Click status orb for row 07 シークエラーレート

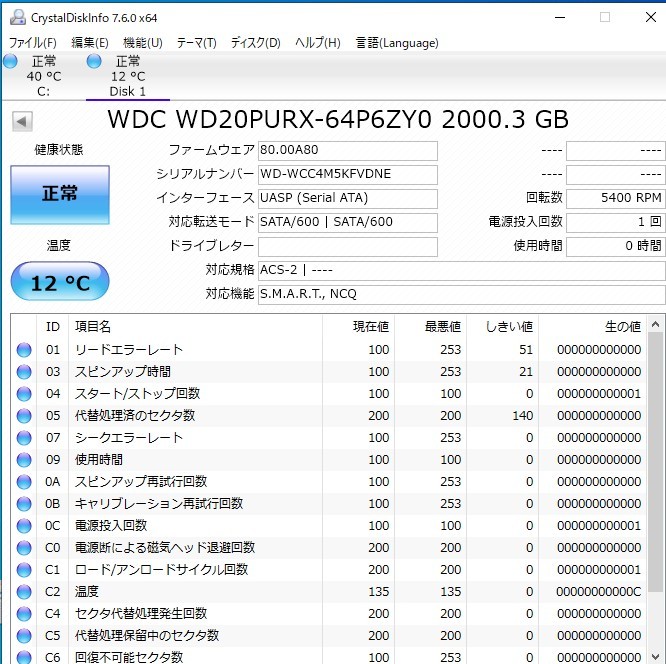[x=24, y=438]
